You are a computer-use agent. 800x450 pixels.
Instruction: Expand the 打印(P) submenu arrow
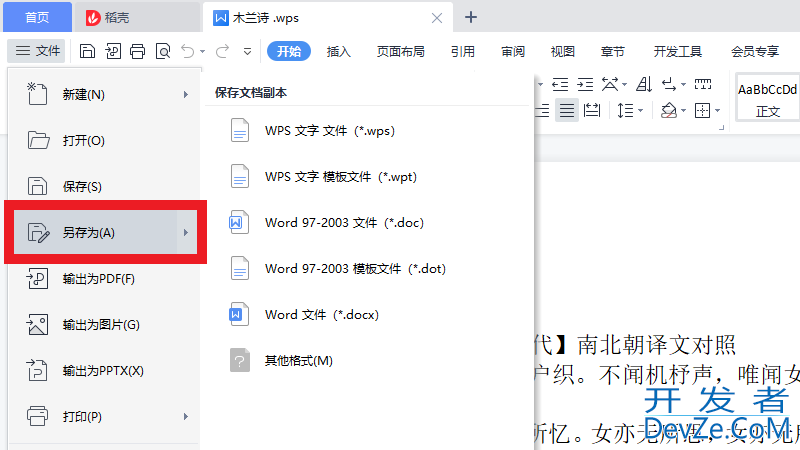(x=186, y=416)
